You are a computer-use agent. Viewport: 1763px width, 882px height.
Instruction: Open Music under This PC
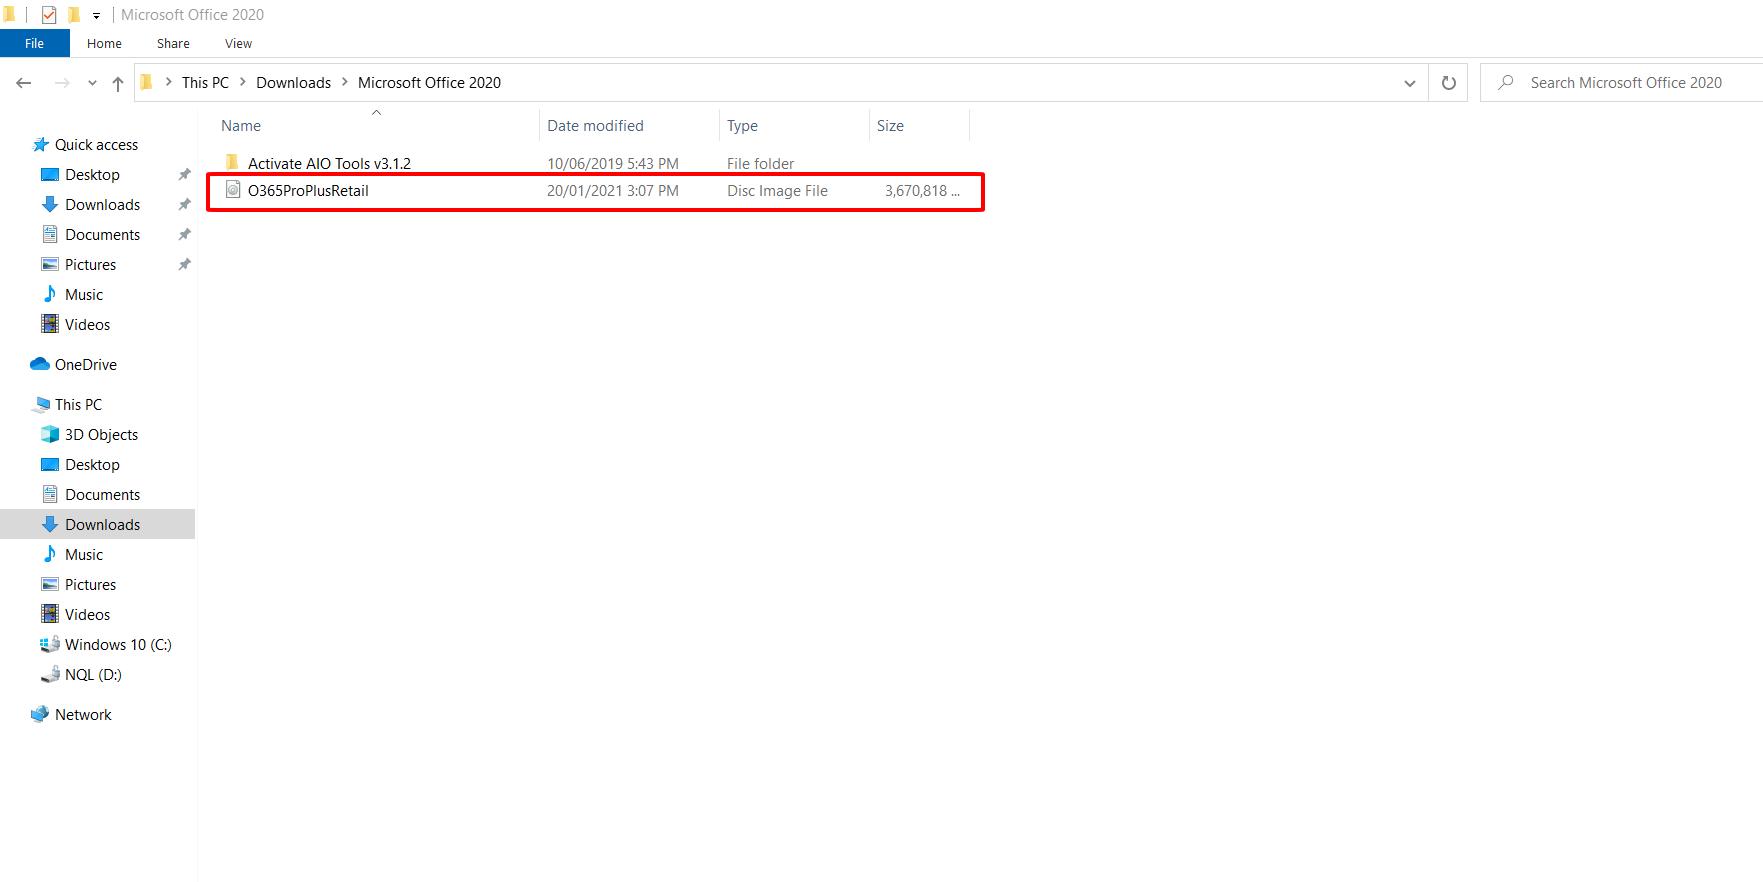coord(84,555)
